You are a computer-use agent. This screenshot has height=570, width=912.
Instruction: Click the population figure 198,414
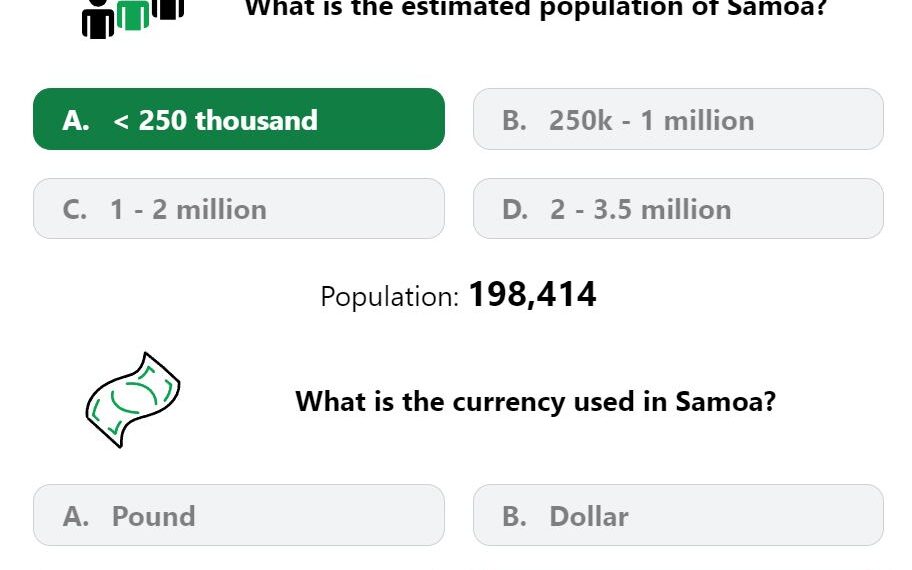532,294
